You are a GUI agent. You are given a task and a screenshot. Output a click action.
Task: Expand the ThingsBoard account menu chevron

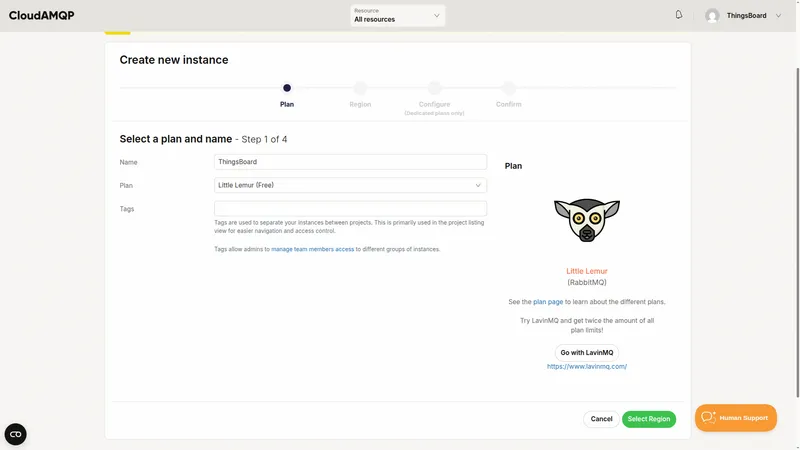[779, 16]
